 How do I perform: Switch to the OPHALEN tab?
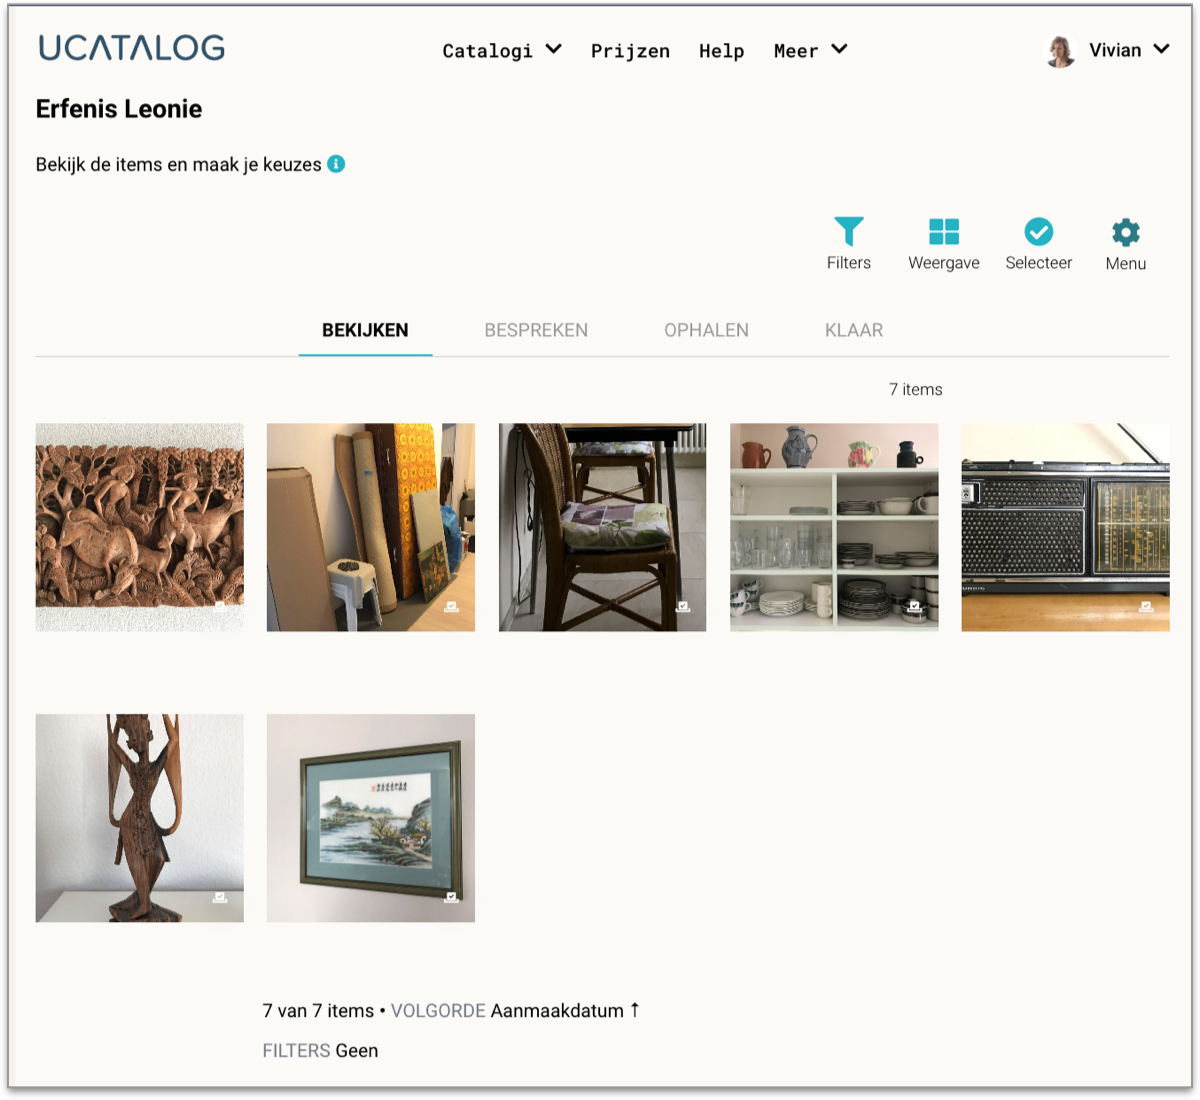pos(706,330)
